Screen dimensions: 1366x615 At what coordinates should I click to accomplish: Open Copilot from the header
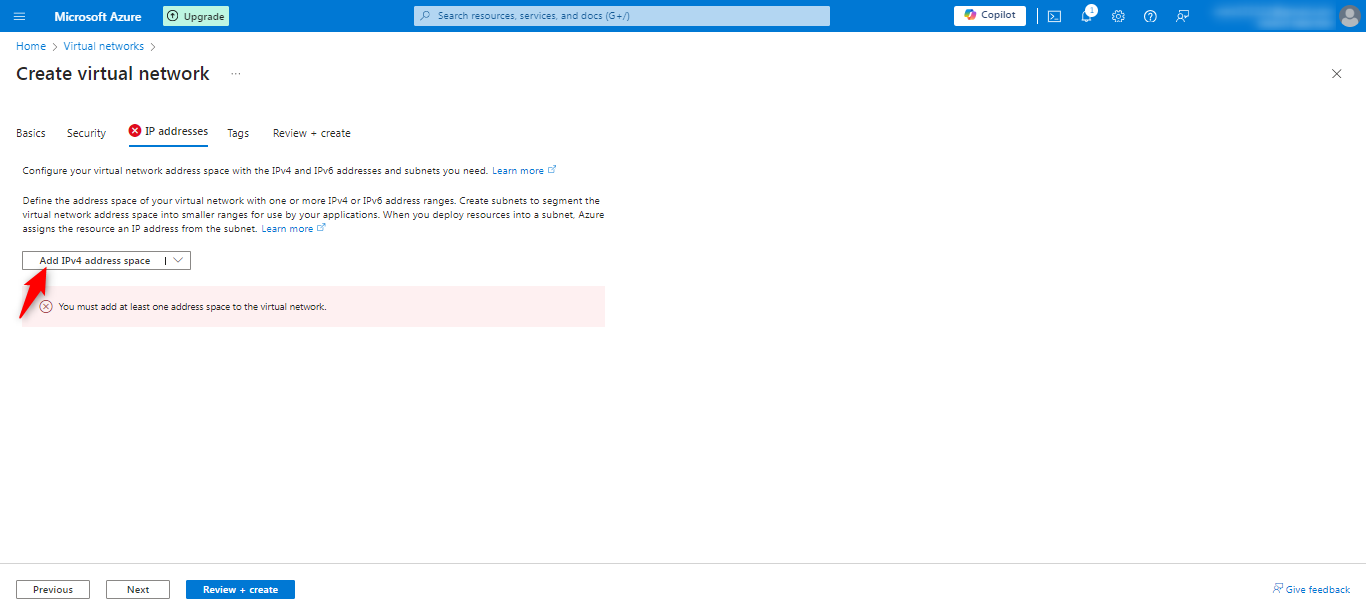[990, 16]
